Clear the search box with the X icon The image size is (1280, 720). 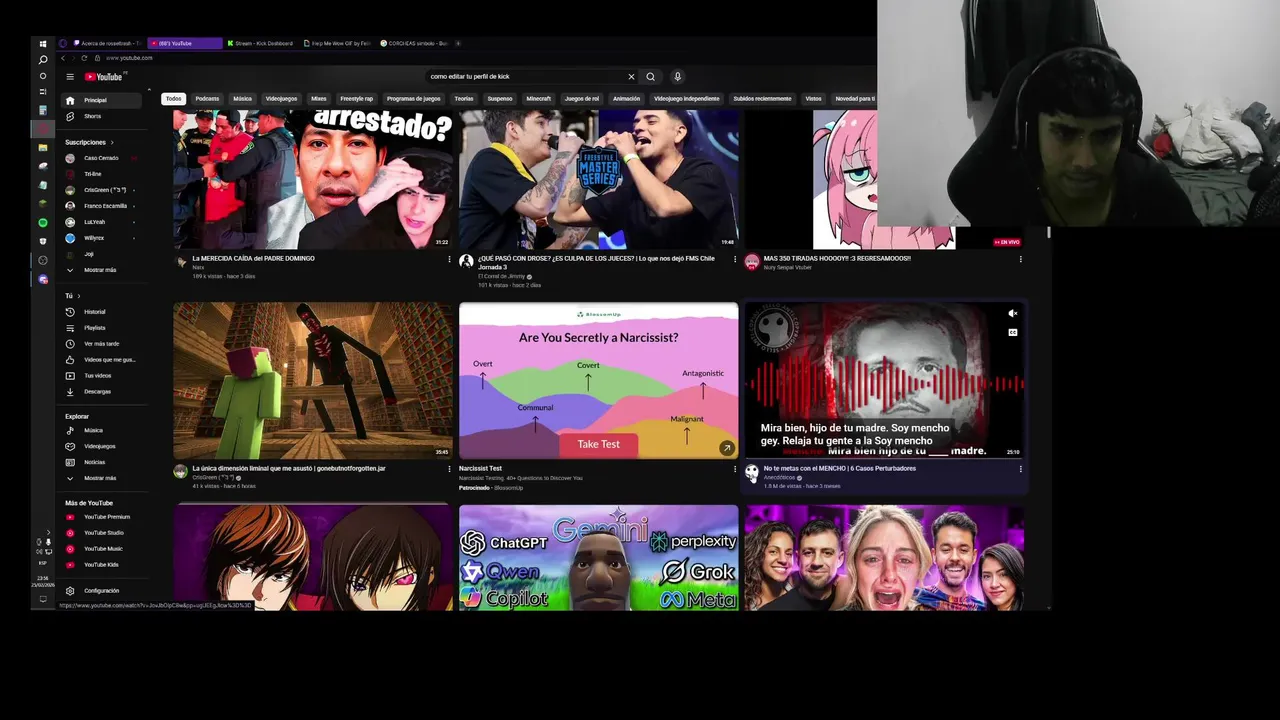pyautogui.click(x=631, y=77)
